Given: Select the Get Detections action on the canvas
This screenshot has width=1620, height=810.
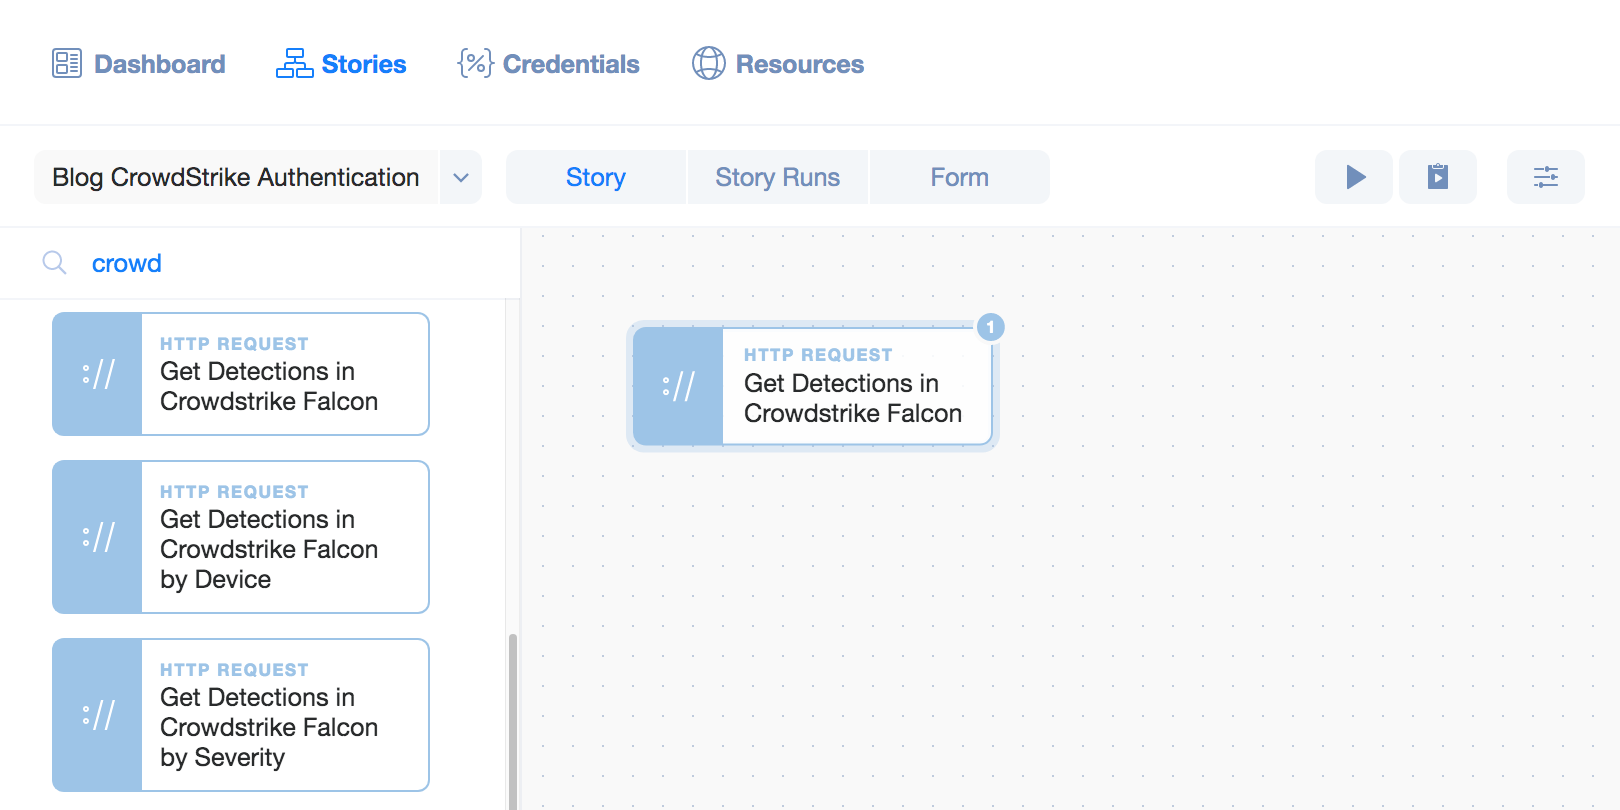Looking at the screenshot, I should 813,386.
